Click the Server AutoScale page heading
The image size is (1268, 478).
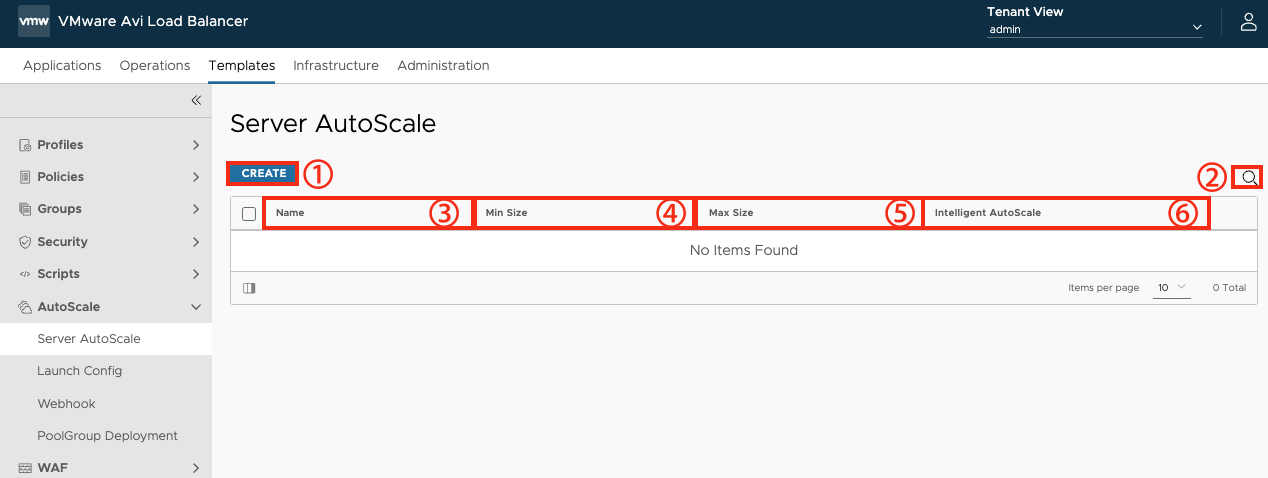(x=333, y=124)
